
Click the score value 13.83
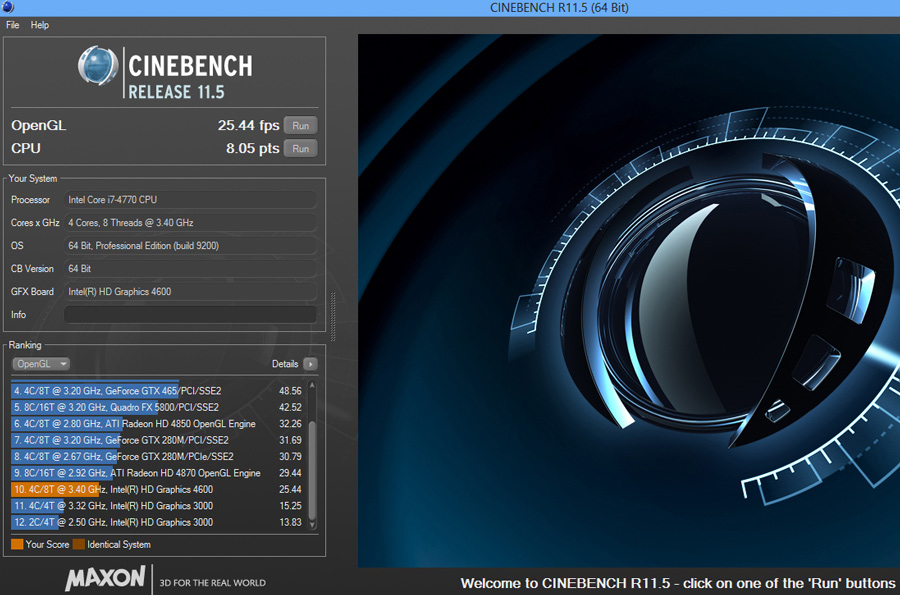point(290,522)
